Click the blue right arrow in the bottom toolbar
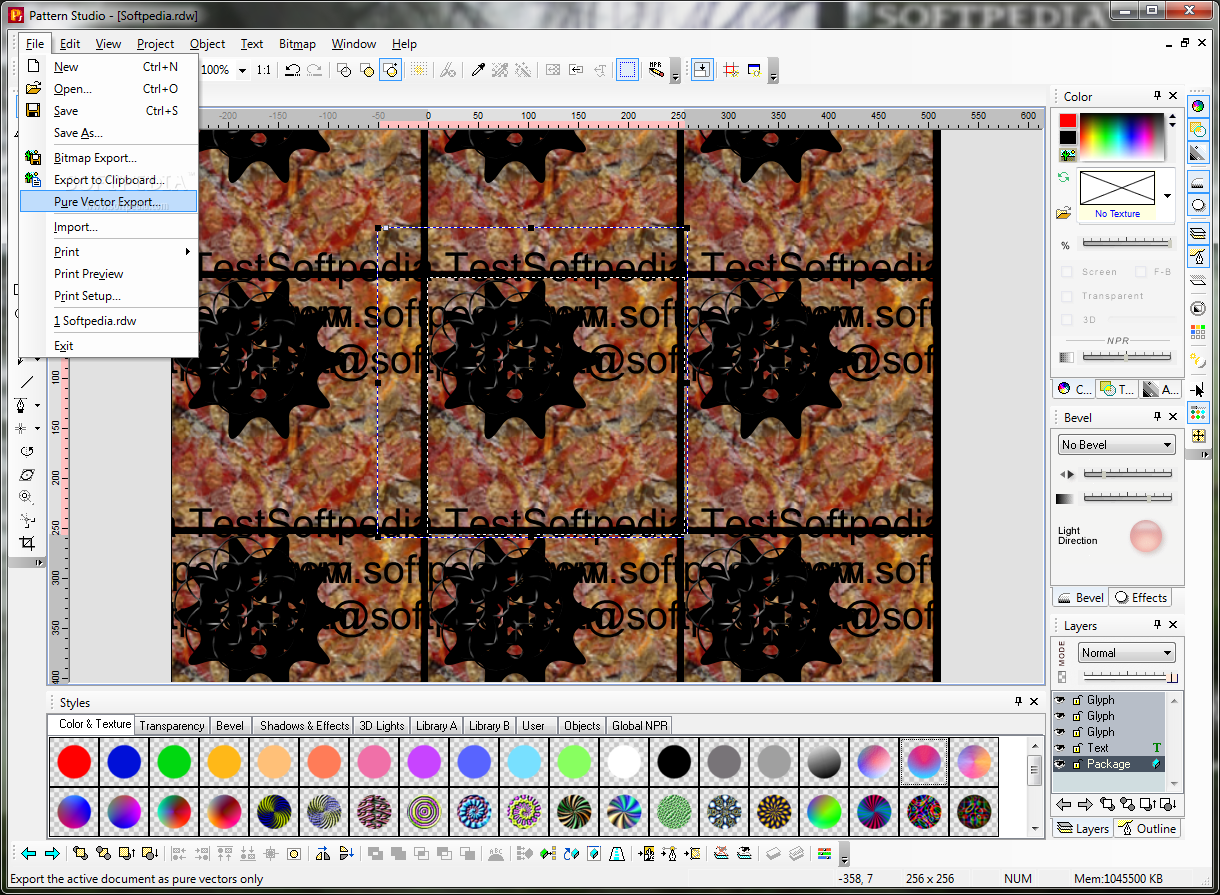This screenshot has width=1220, height=895. click(x=52, y=853)
